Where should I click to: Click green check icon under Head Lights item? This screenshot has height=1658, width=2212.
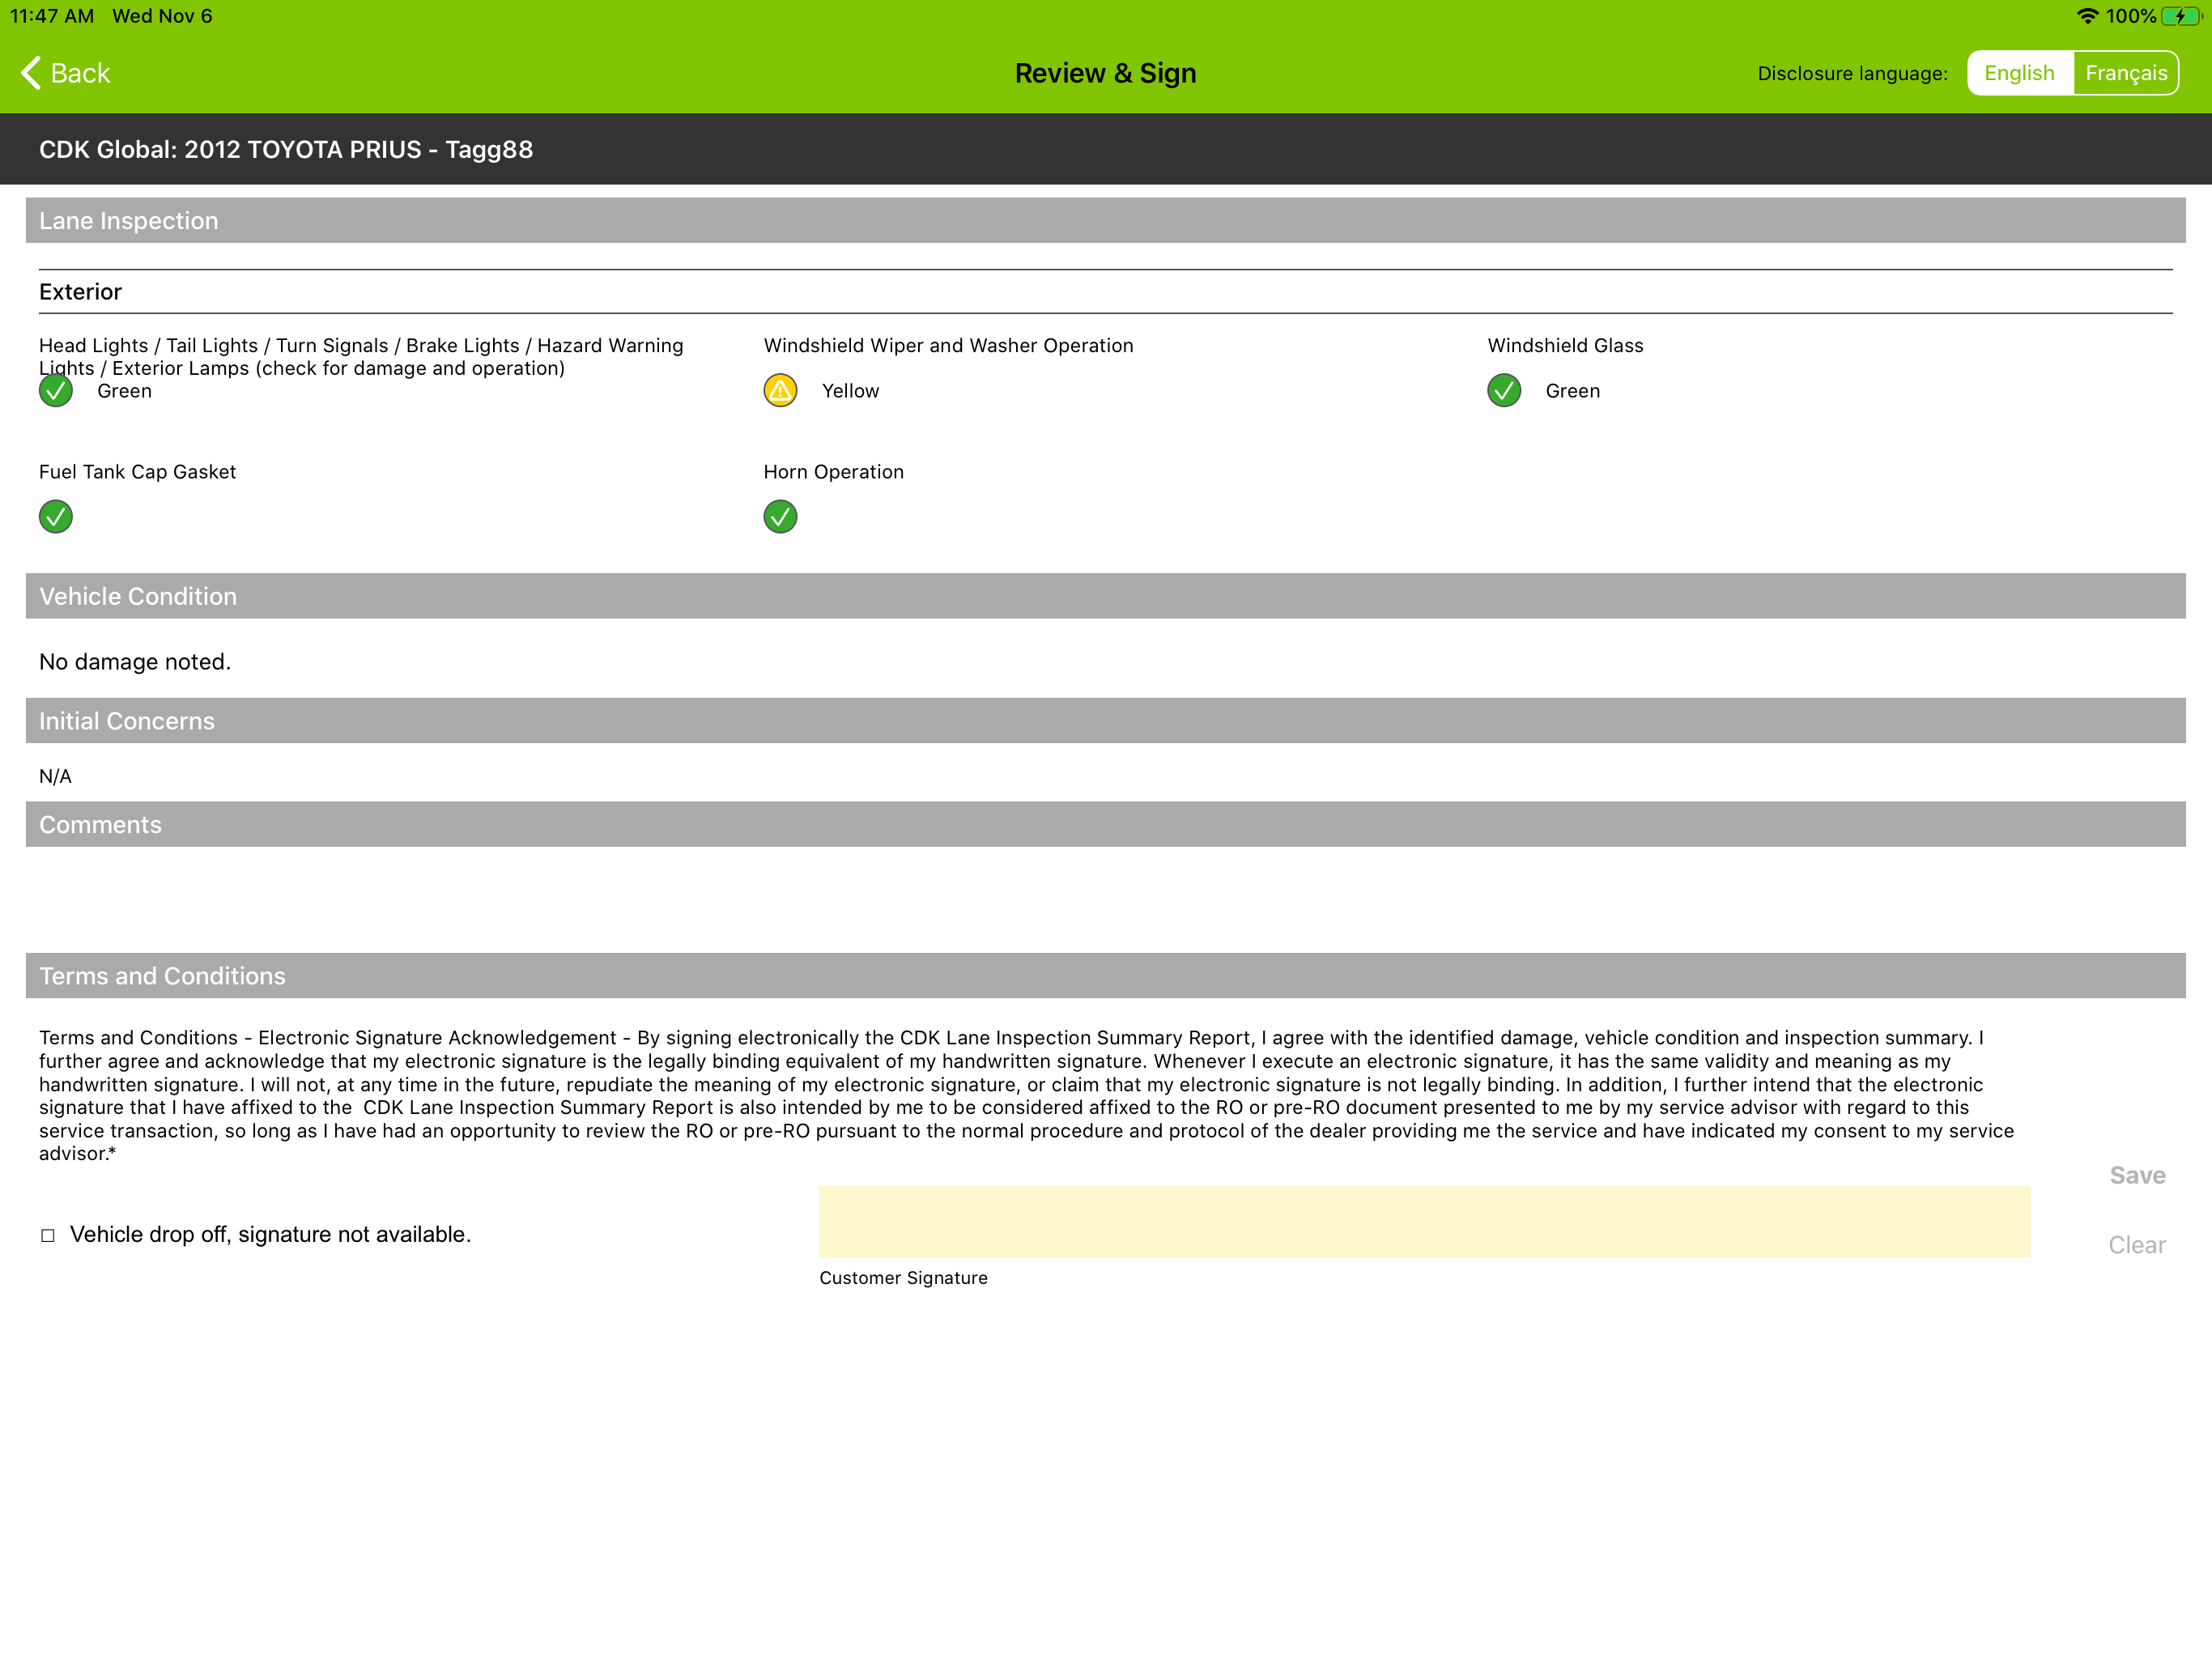[x=56, y=391]
